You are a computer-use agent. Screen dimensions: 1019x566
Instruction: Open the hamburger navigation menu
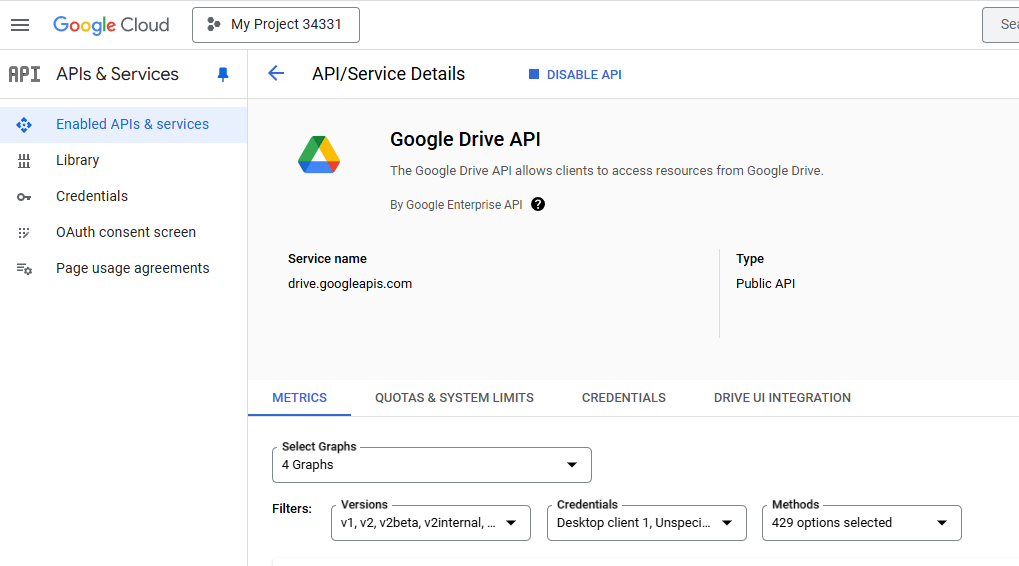(x=20, y=25)
